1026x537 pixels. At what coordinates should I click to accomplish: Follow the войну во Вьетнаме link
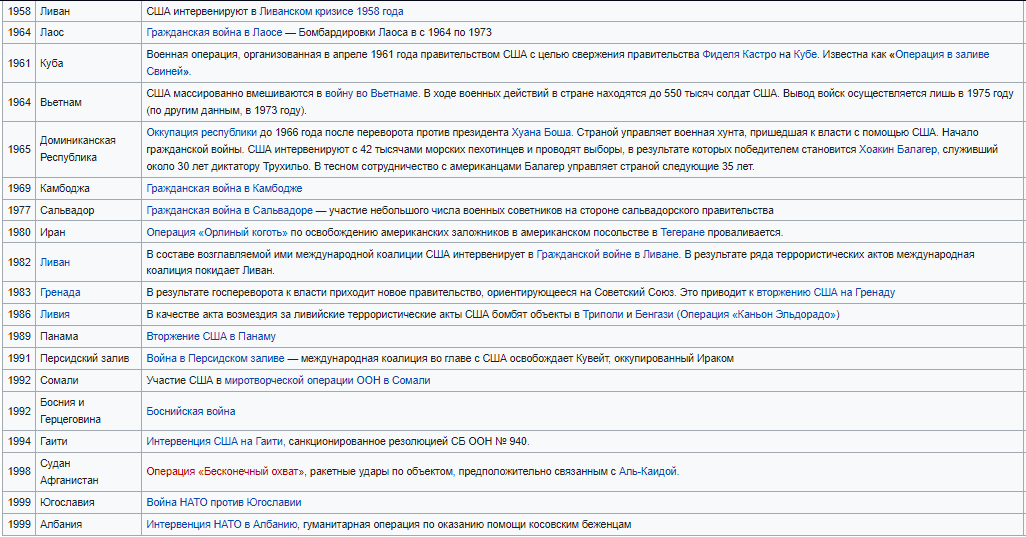[371, 94]
